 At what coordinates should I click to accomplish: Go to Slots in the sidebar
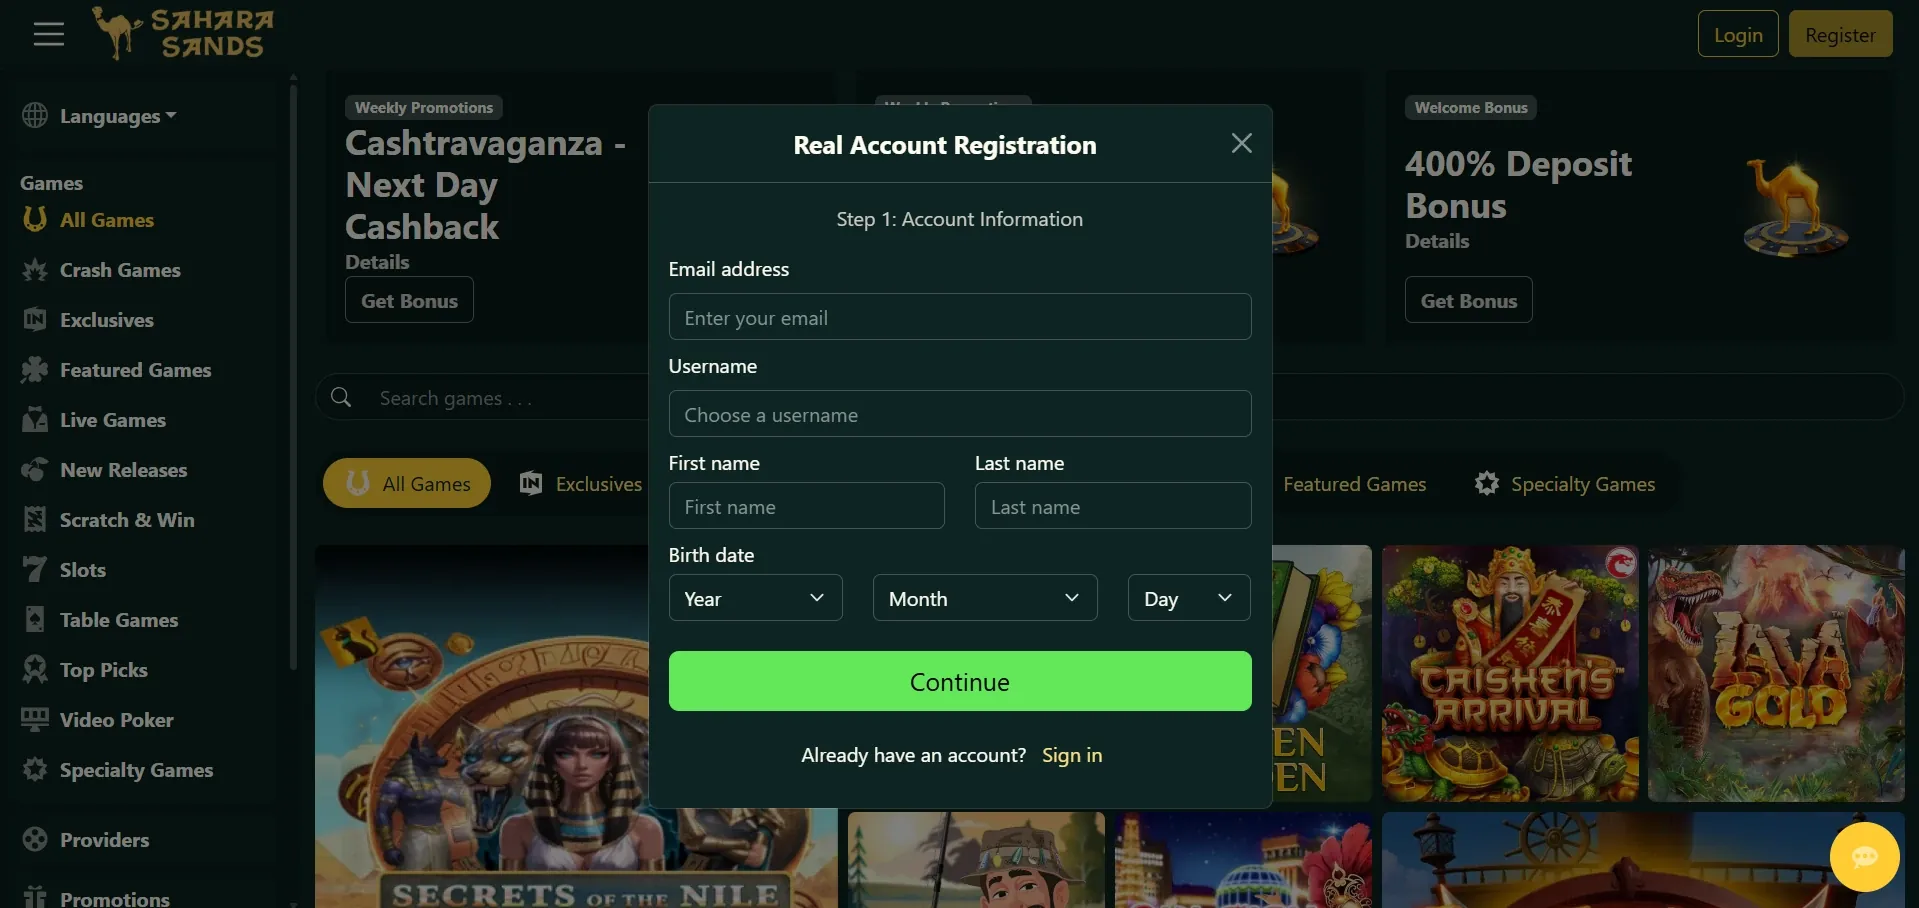click(83, 570)
